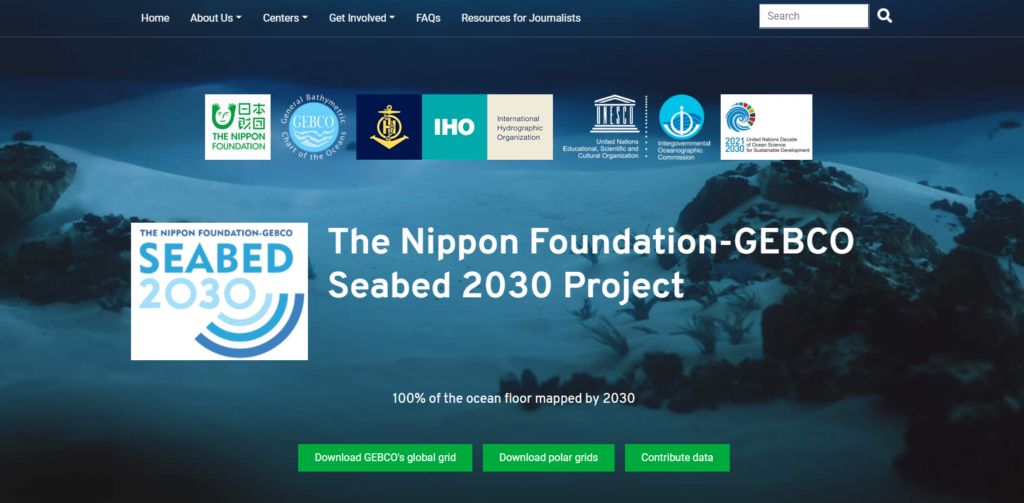Image resolution: width=1024 pixels, height=503 pixels.
Task: Open Resources for Journalists page
Action: coord(521,18)
